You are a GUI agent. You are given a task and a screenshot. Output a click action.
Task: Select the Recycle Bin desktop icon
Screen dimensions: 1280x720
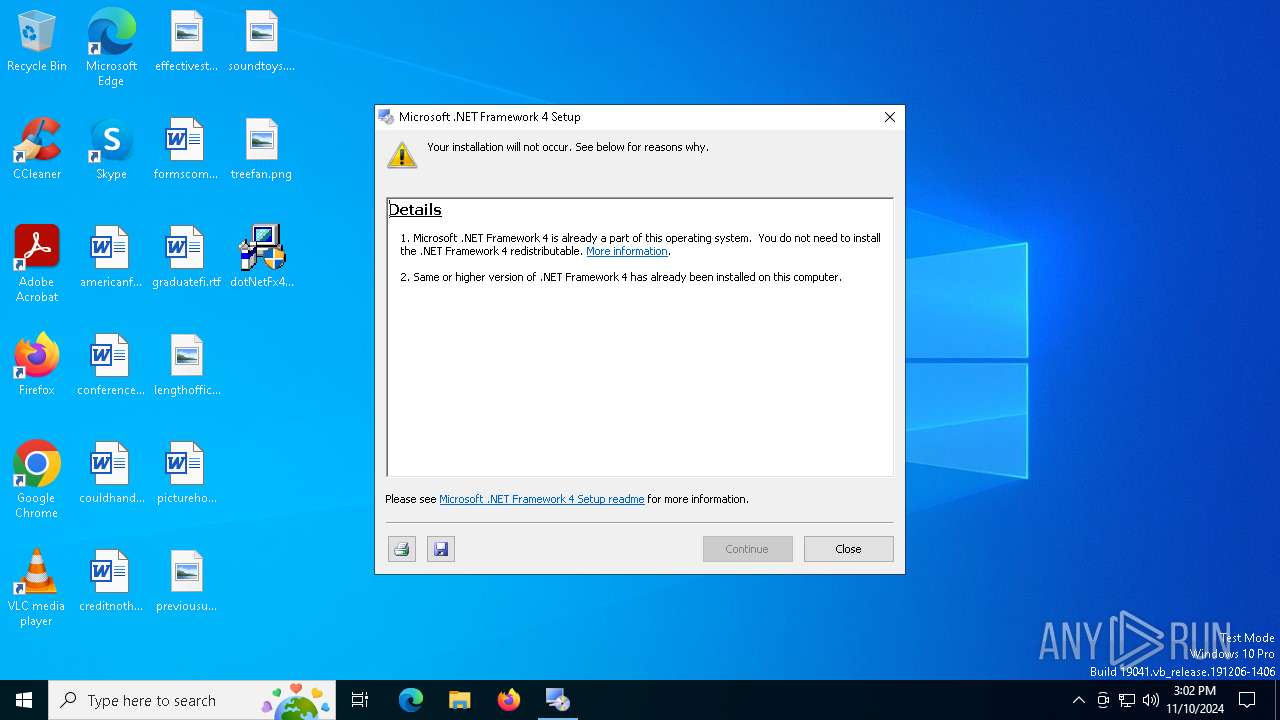37,42
